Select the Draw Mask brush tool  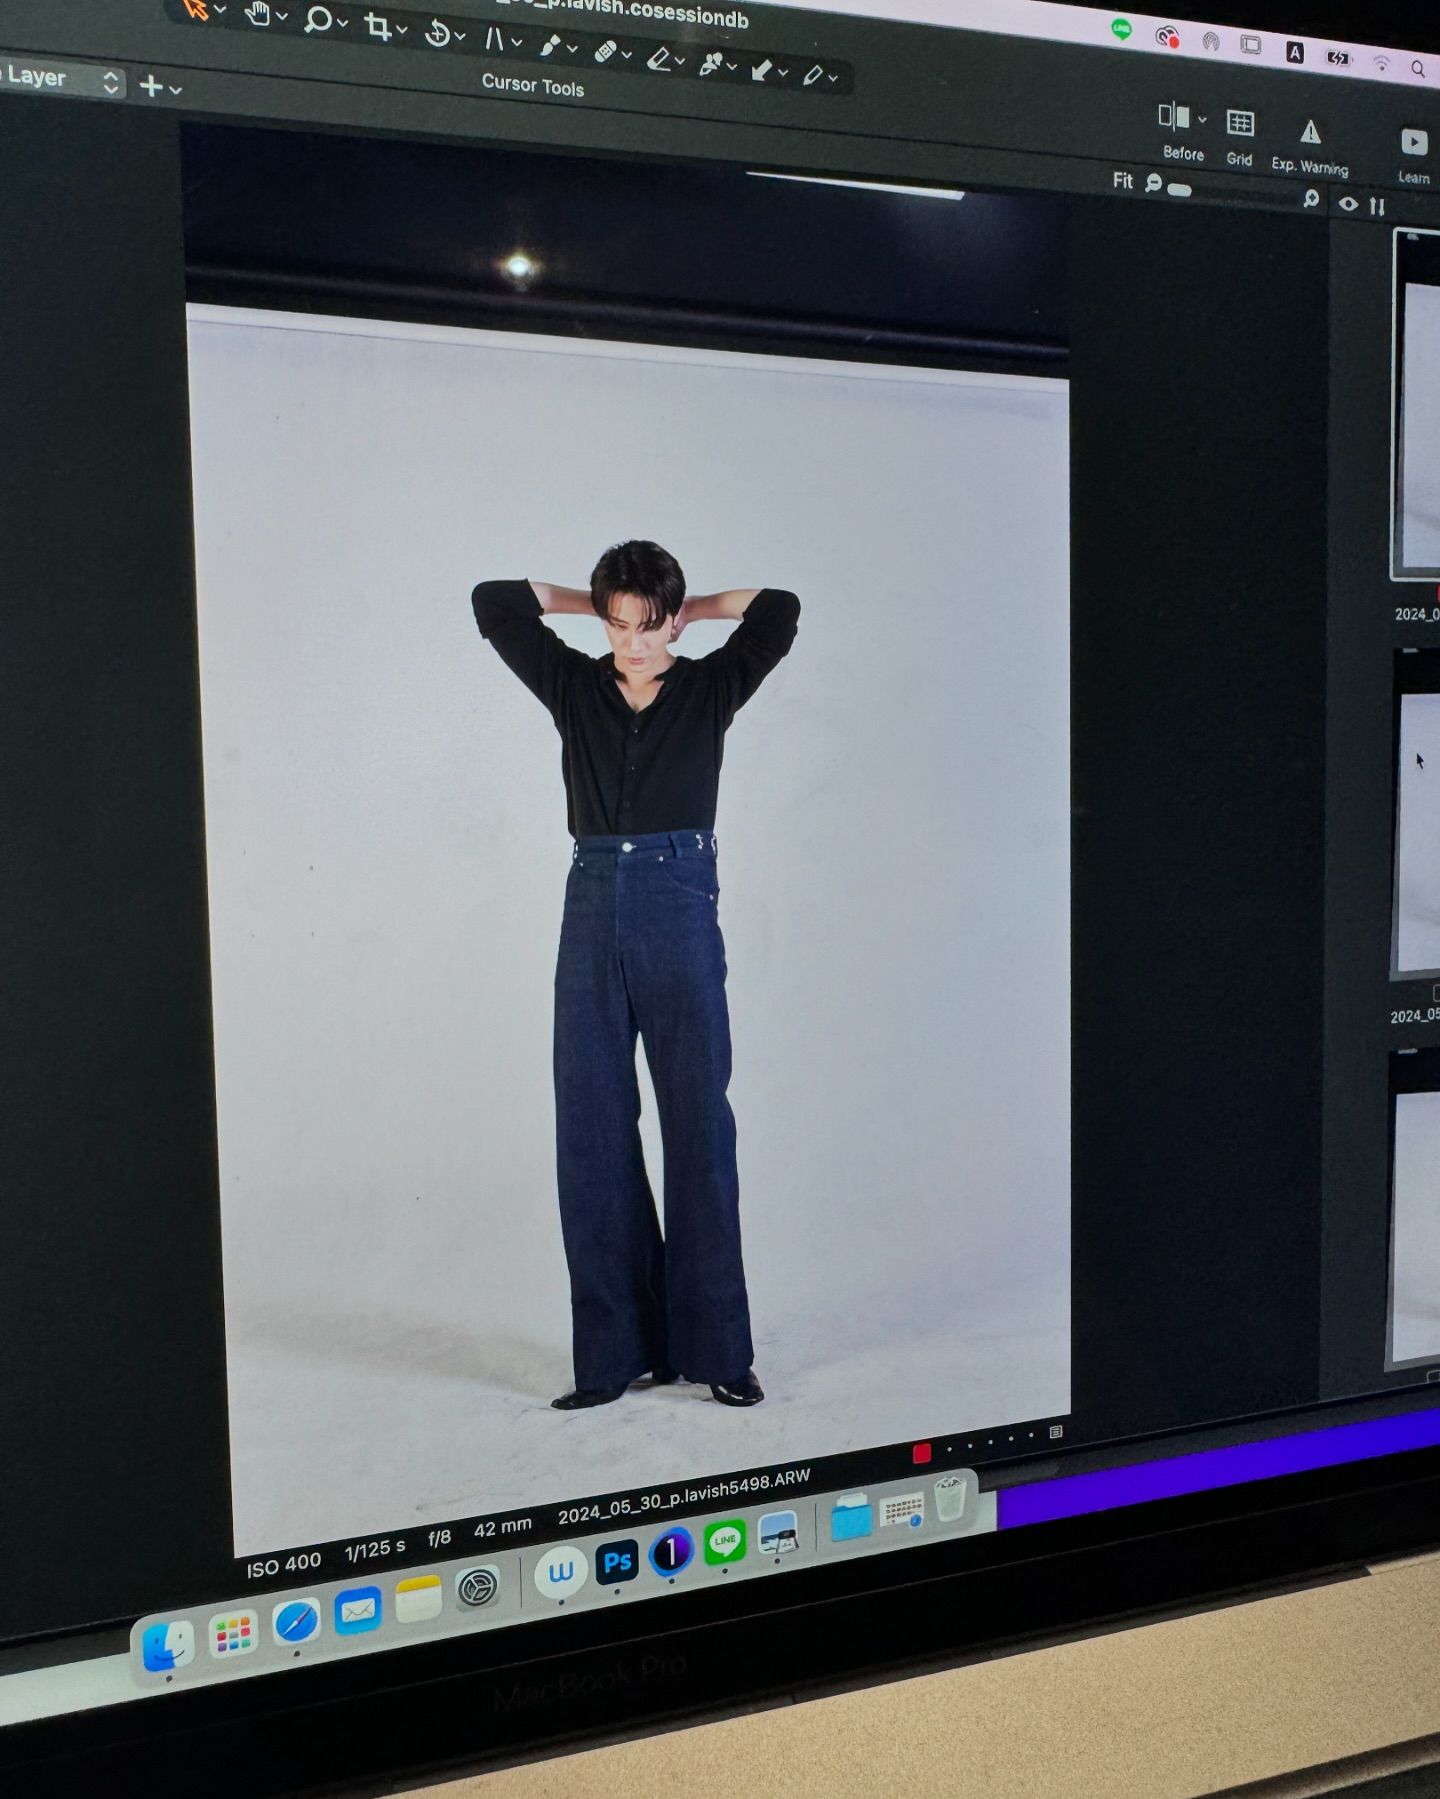(551, 45)
